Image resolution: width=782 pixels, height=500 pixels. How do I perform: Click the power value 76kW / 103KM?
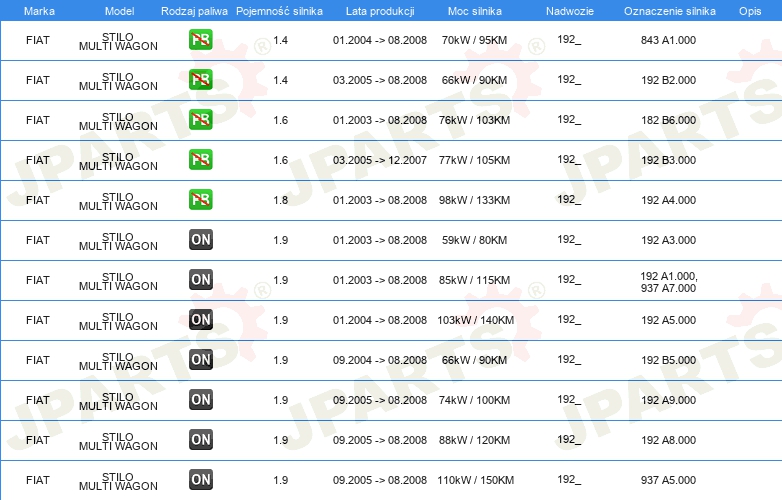pyautogui.click(x=474, y=120)
